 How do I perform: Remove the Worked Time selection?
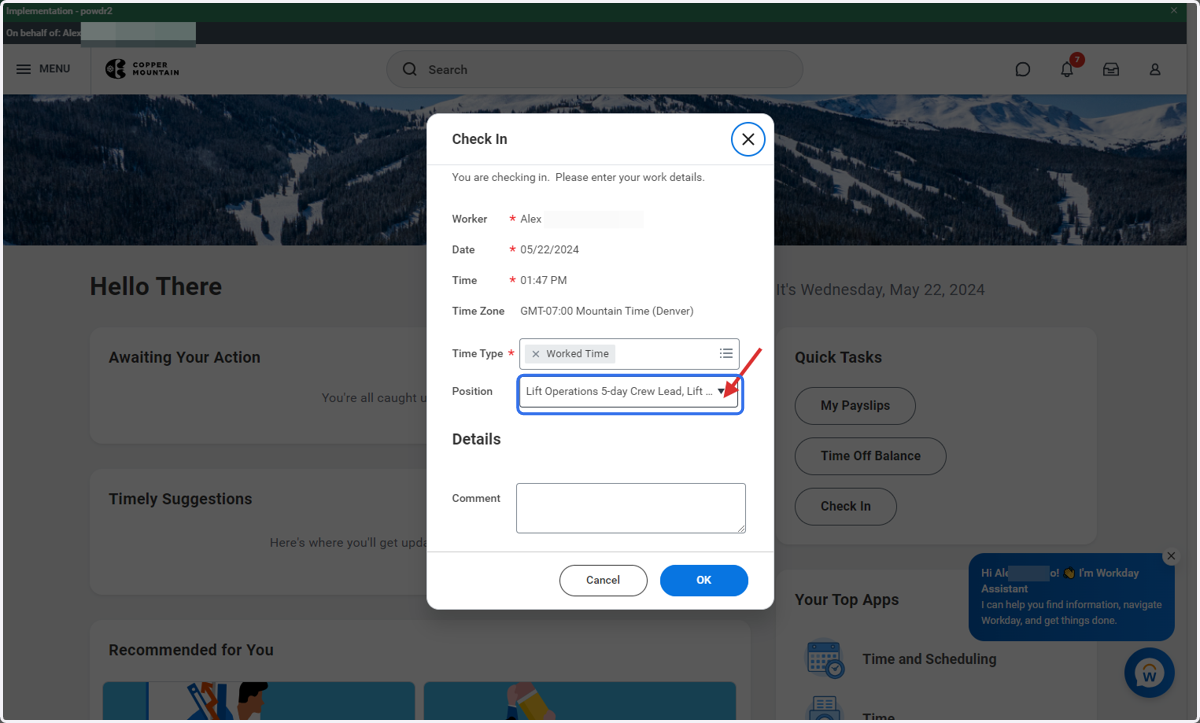pyautogui.click(x=535, y=354)
